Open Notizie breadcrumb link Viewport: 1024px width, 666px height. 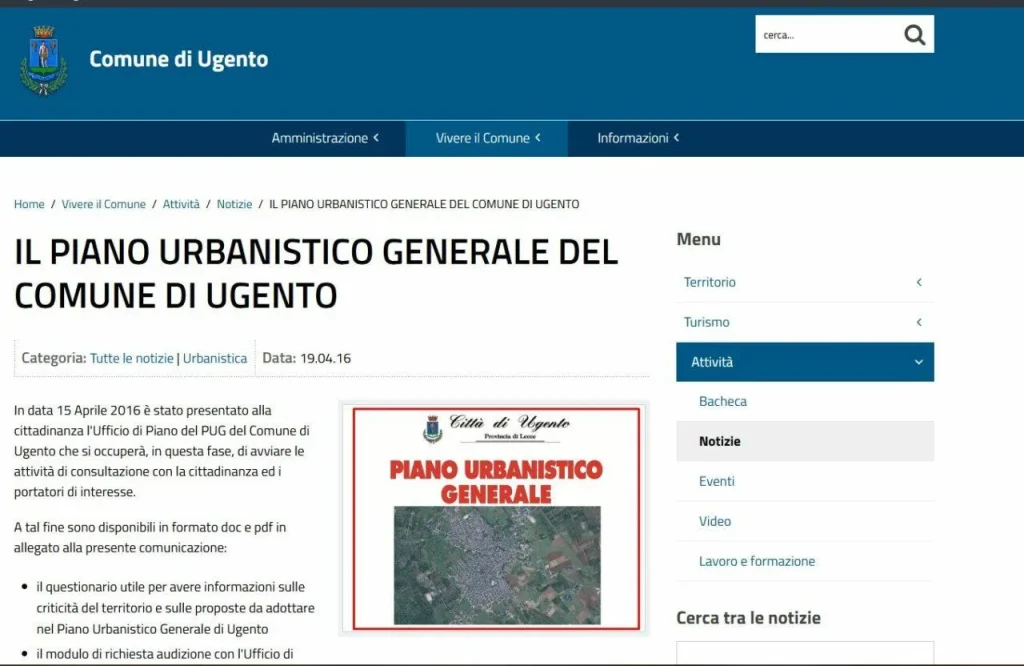(x=234, y=204)
